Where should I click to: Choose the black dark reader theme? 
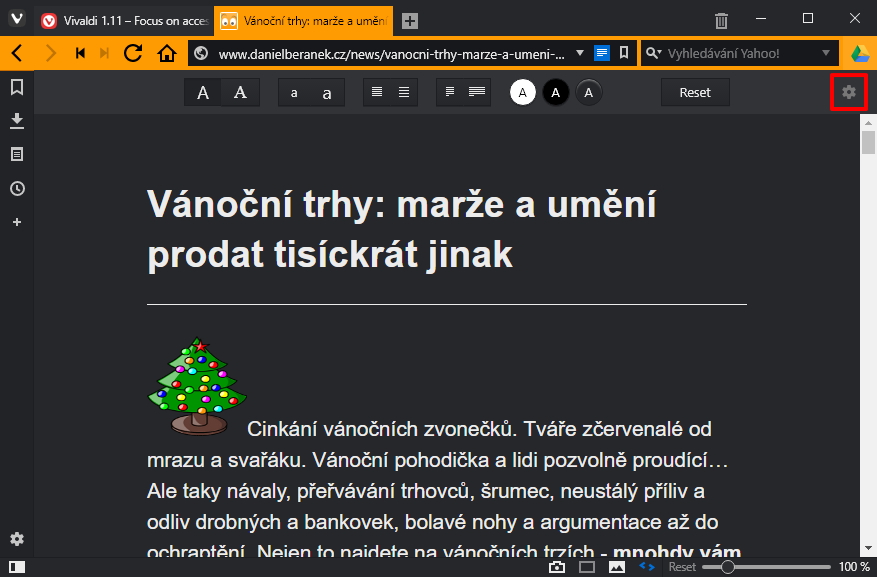tap(555, 92)
